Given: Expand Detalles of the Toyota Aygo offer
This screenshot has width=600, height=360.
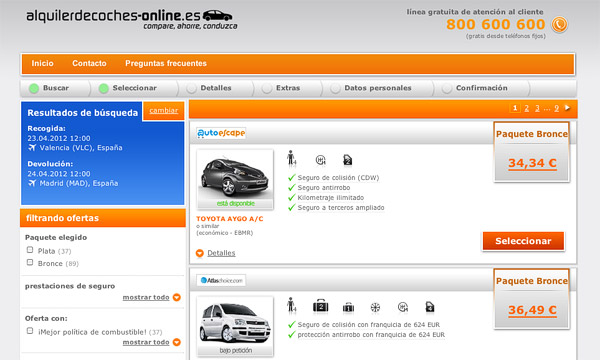Looking at the screenshot, I should (x=221, y=253).
